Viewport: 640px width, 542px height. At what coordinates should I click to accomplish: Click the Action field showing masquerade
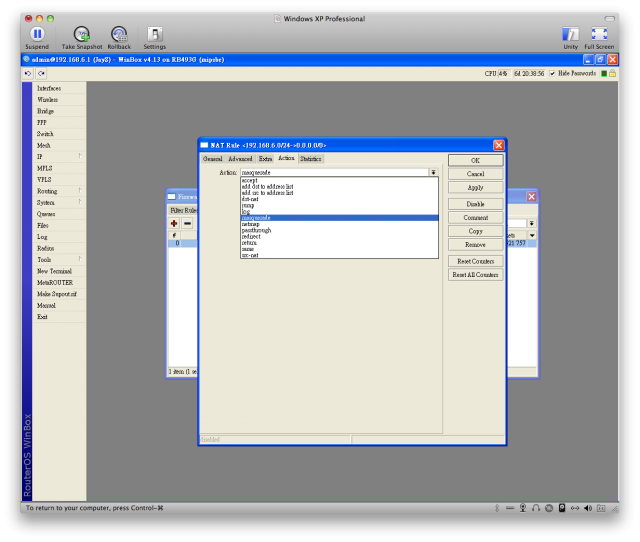pos(334,173)
